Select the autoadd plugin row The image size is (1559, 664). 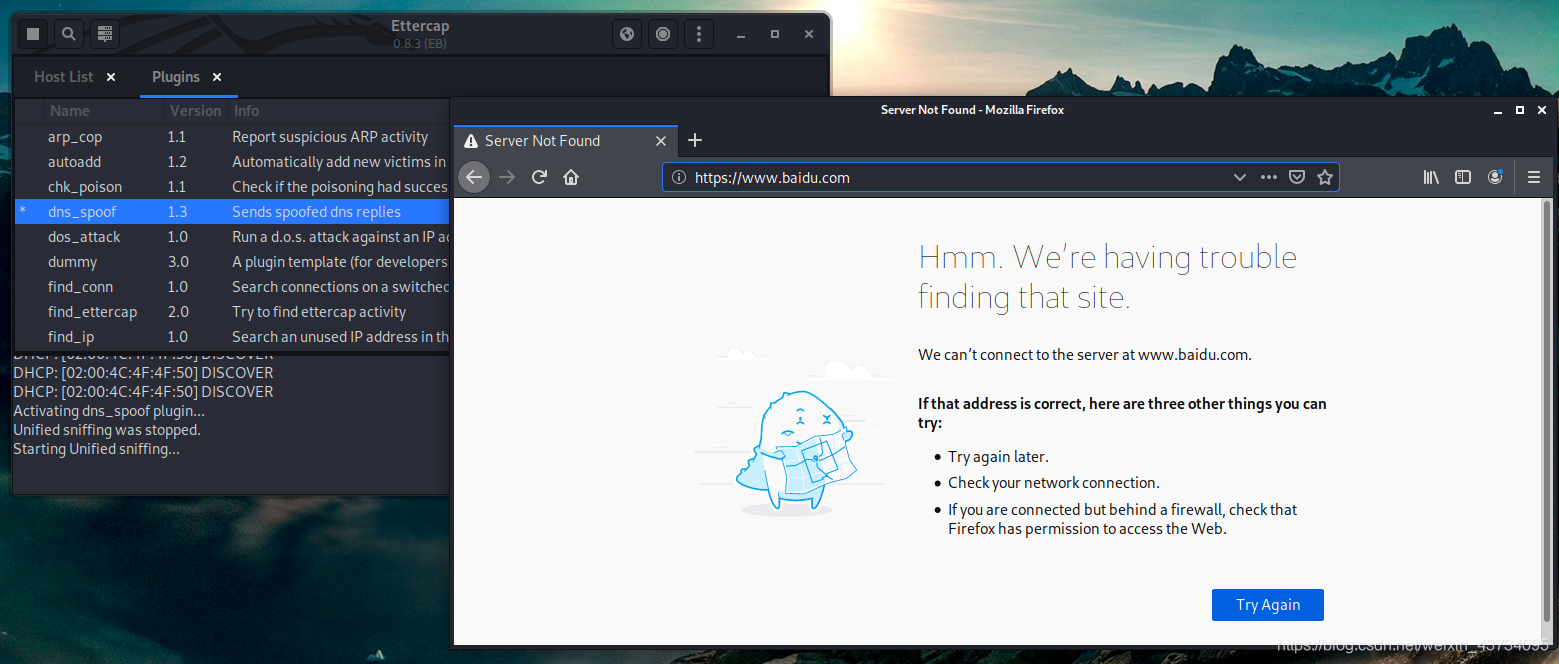[232, 162]
